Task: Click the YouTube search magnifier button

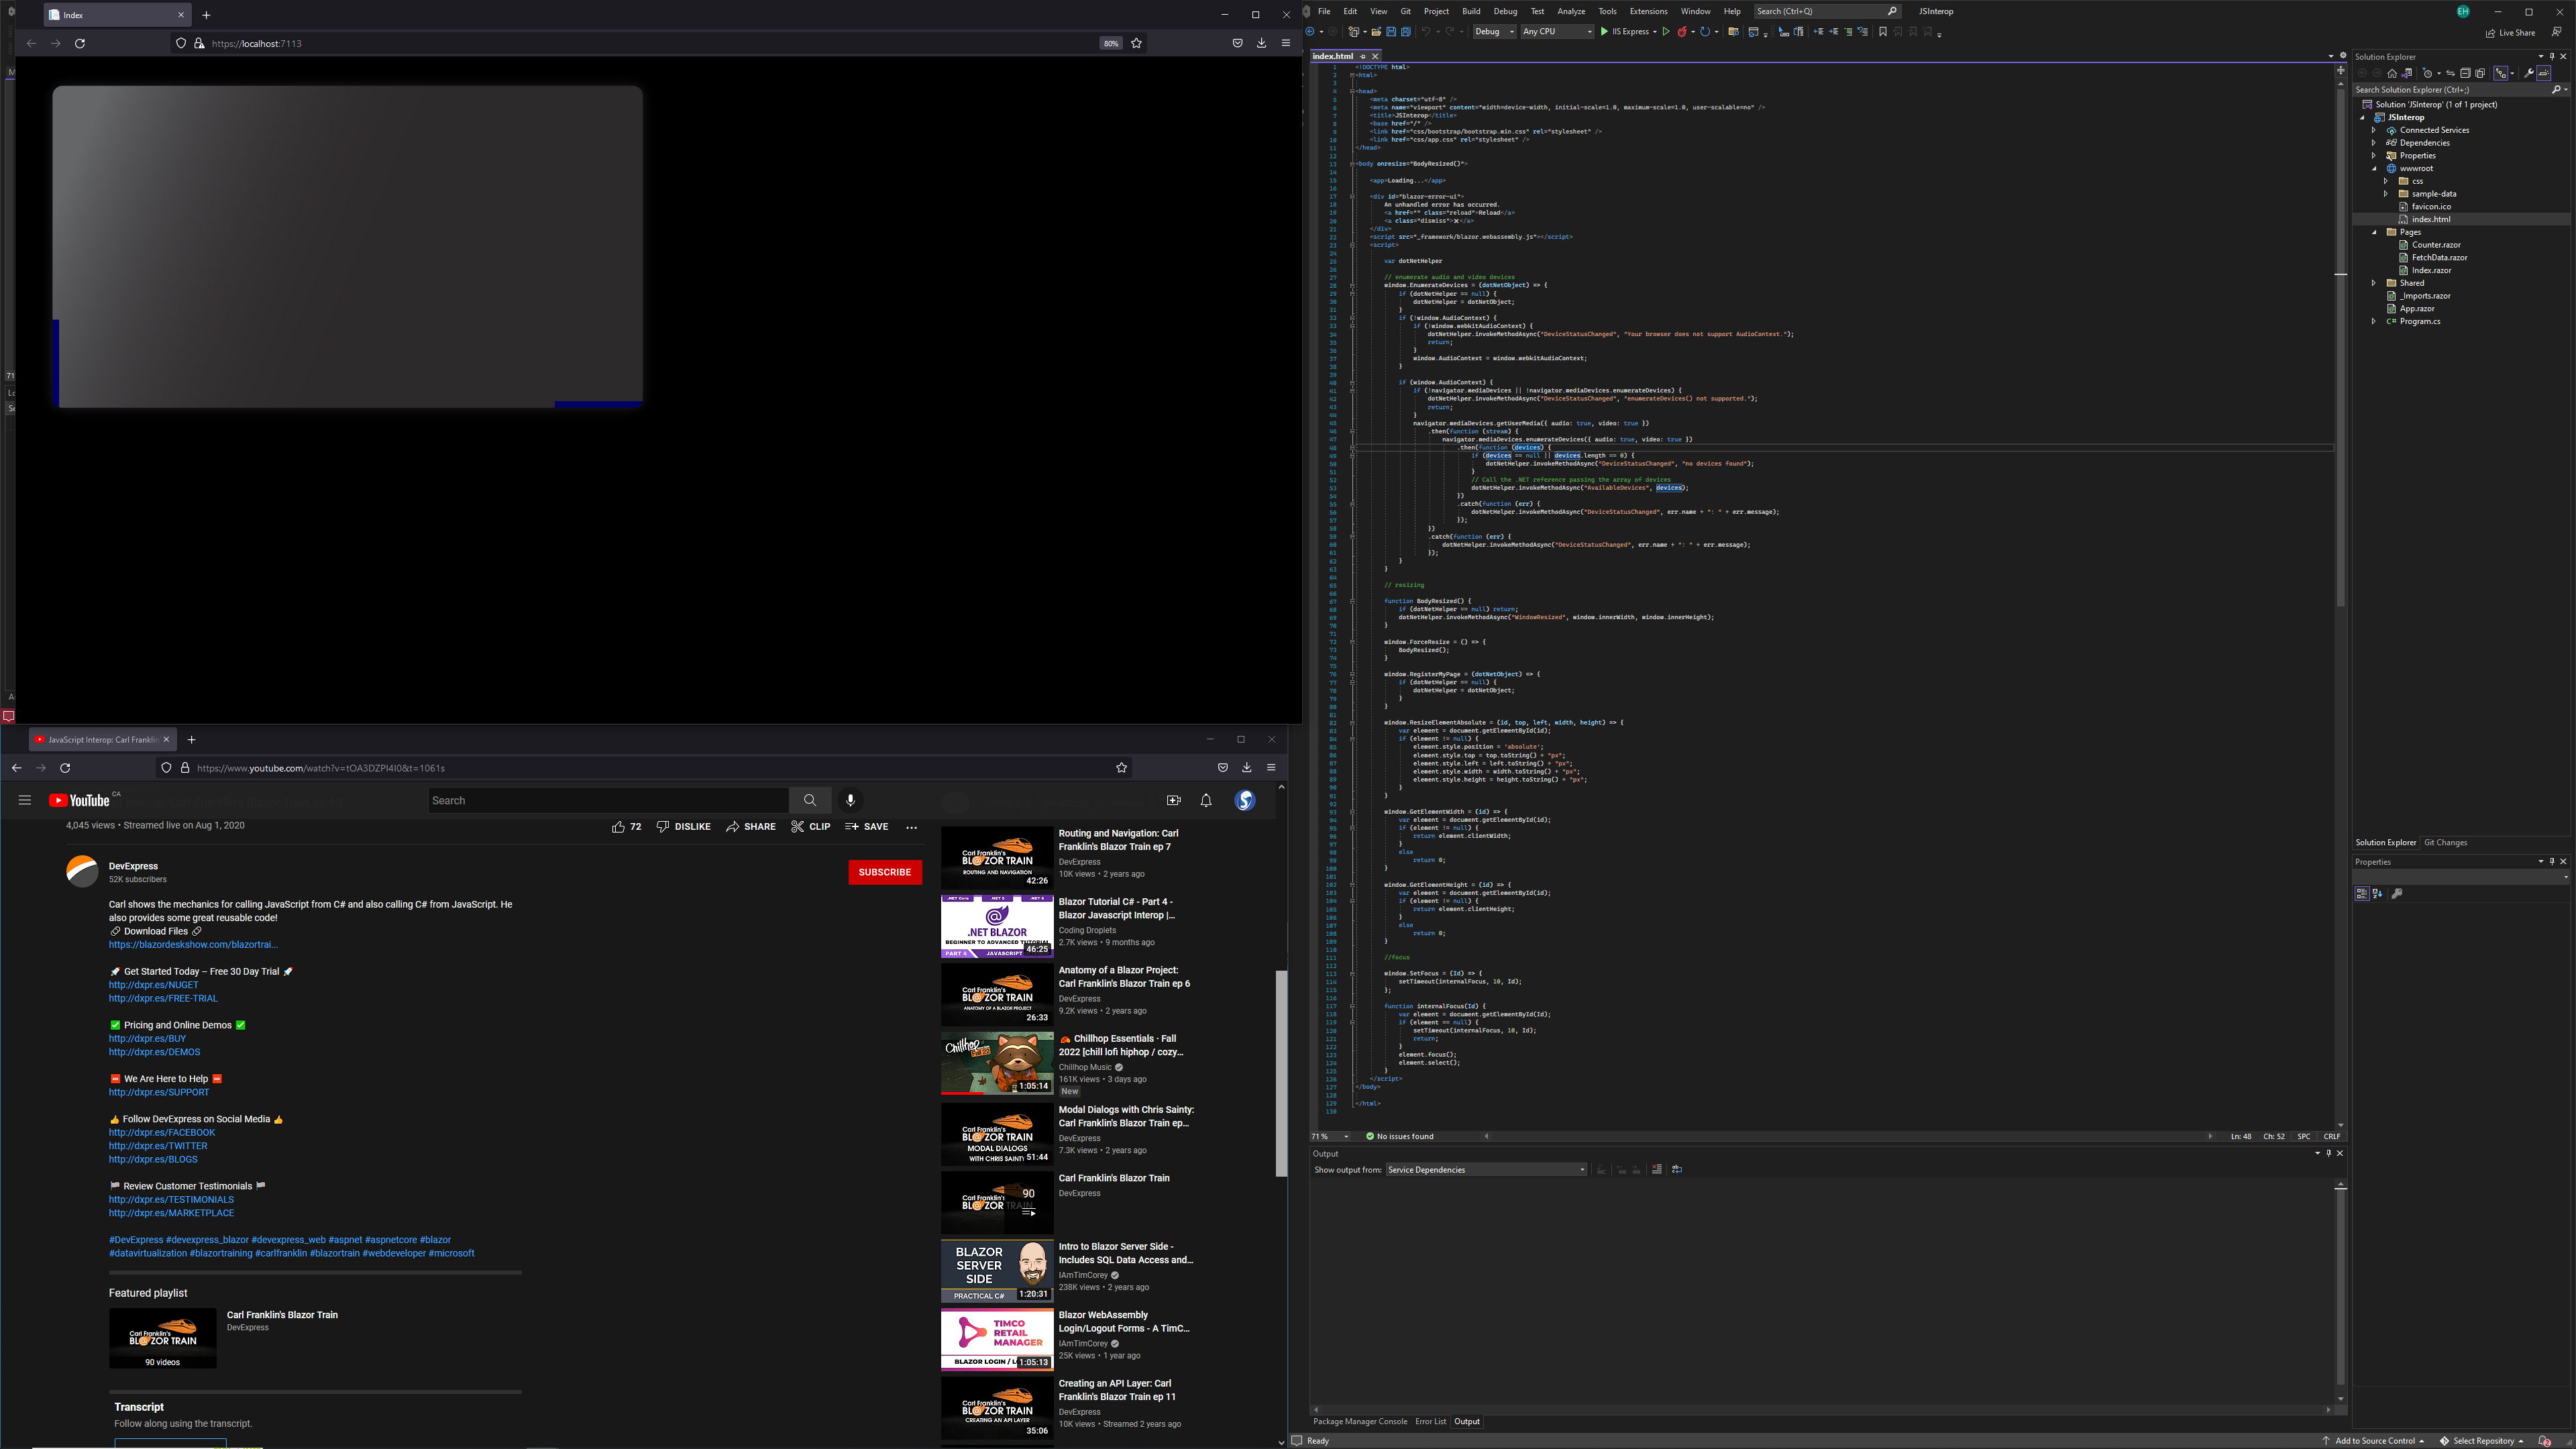Action: point(810,800)
